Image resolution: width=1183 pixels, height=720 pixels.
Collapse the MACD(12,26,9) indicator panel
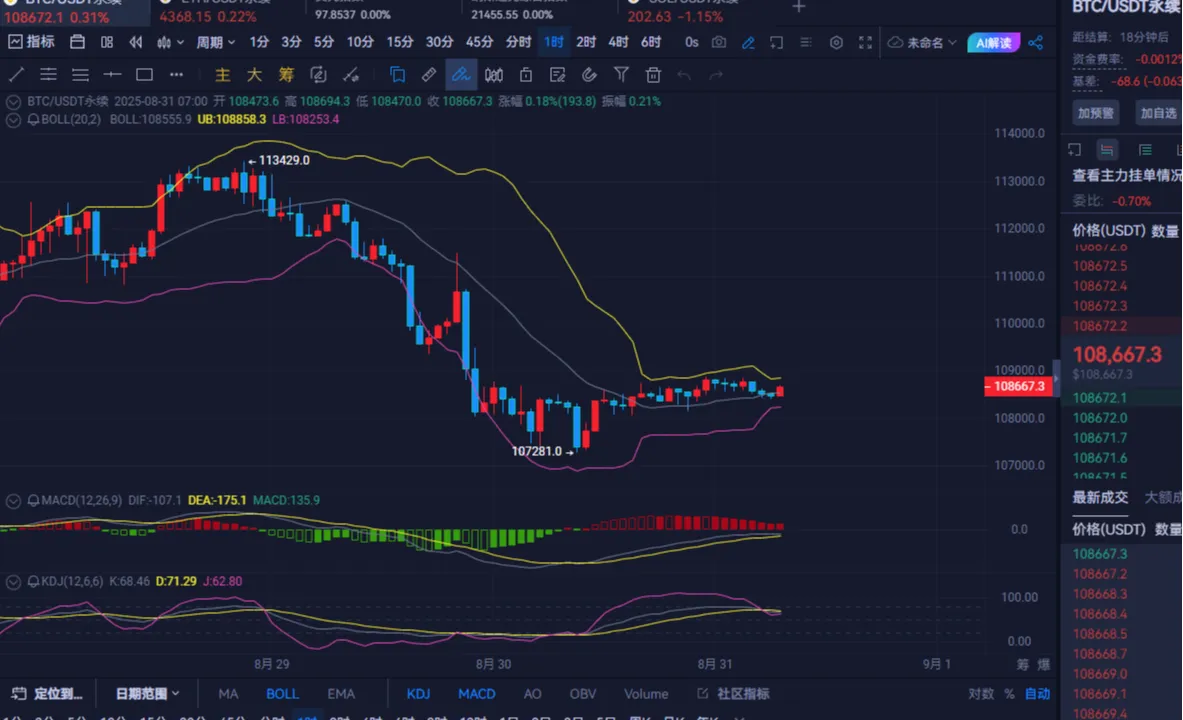pos(13,500)
